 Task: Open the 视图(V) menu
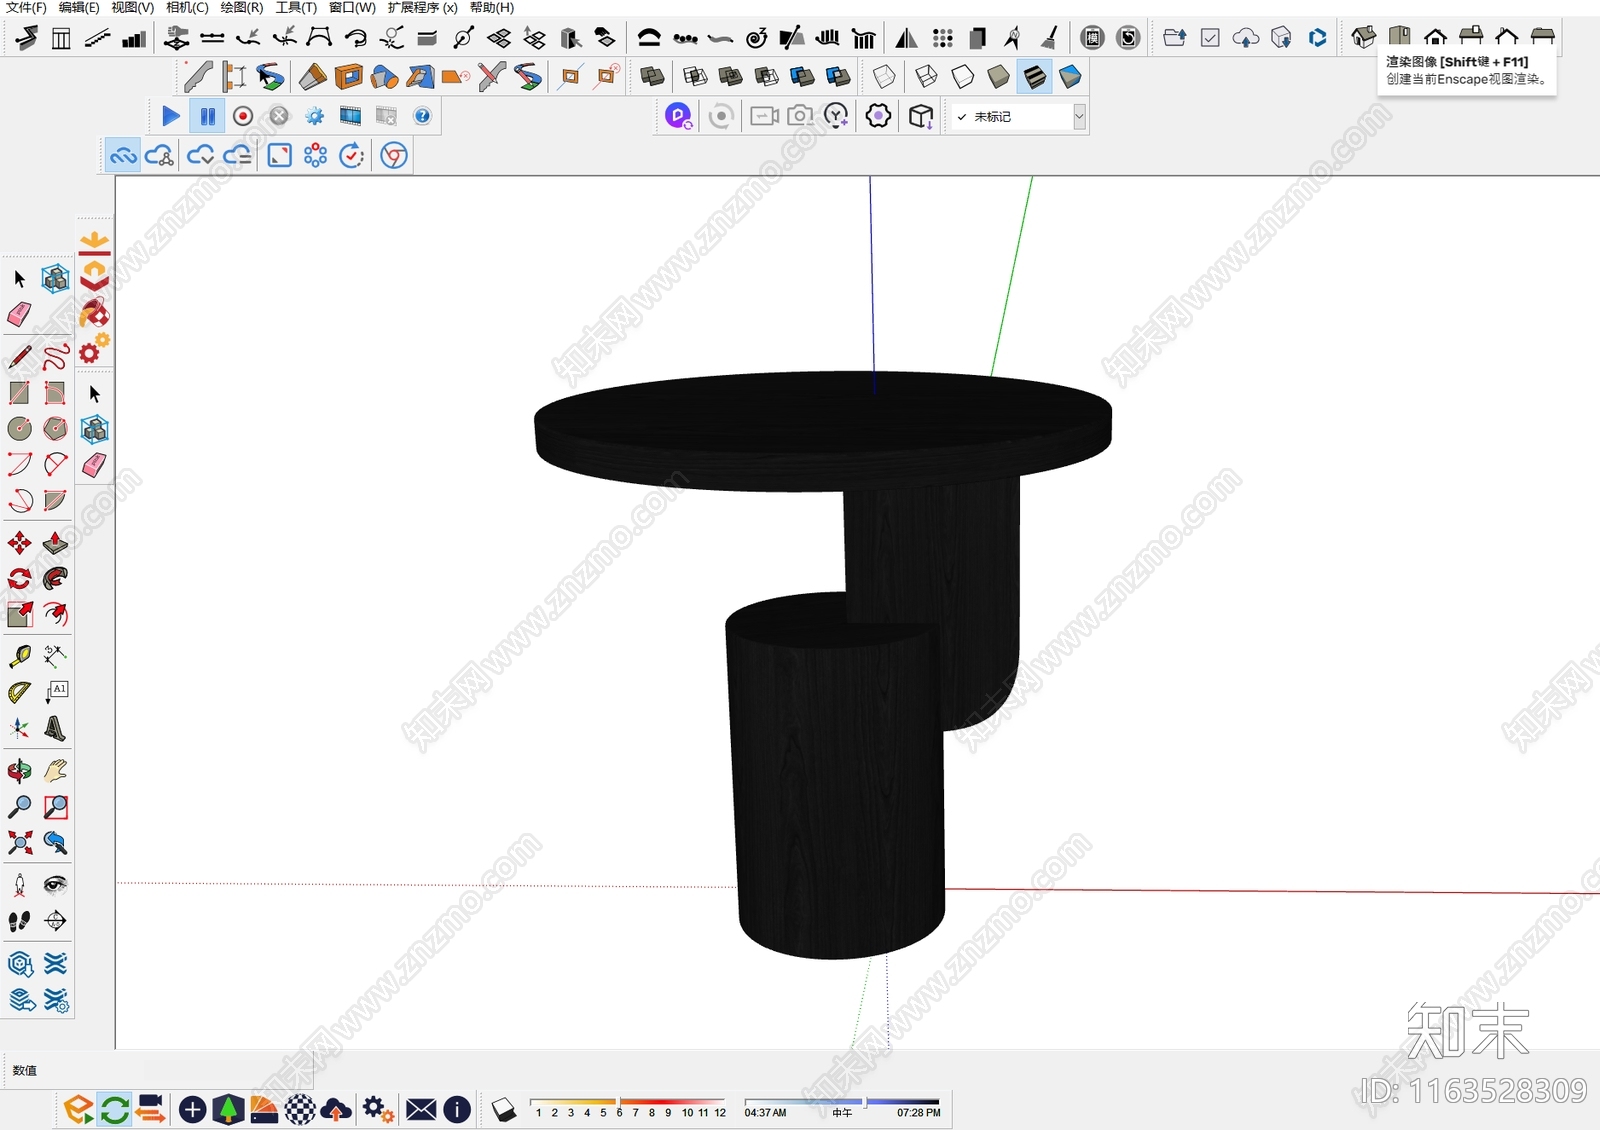(132, 7)
